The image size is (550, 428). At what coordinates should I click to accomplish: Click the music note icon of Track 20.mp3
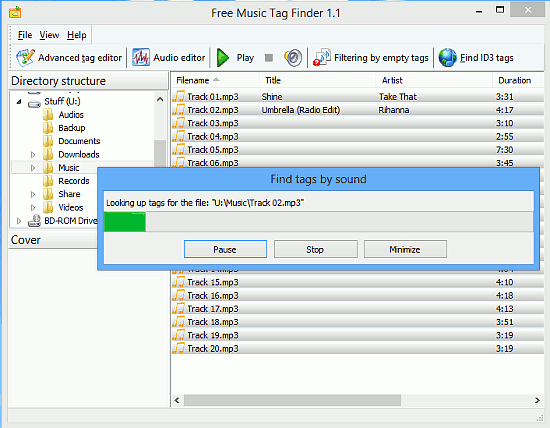coord(179,348)
